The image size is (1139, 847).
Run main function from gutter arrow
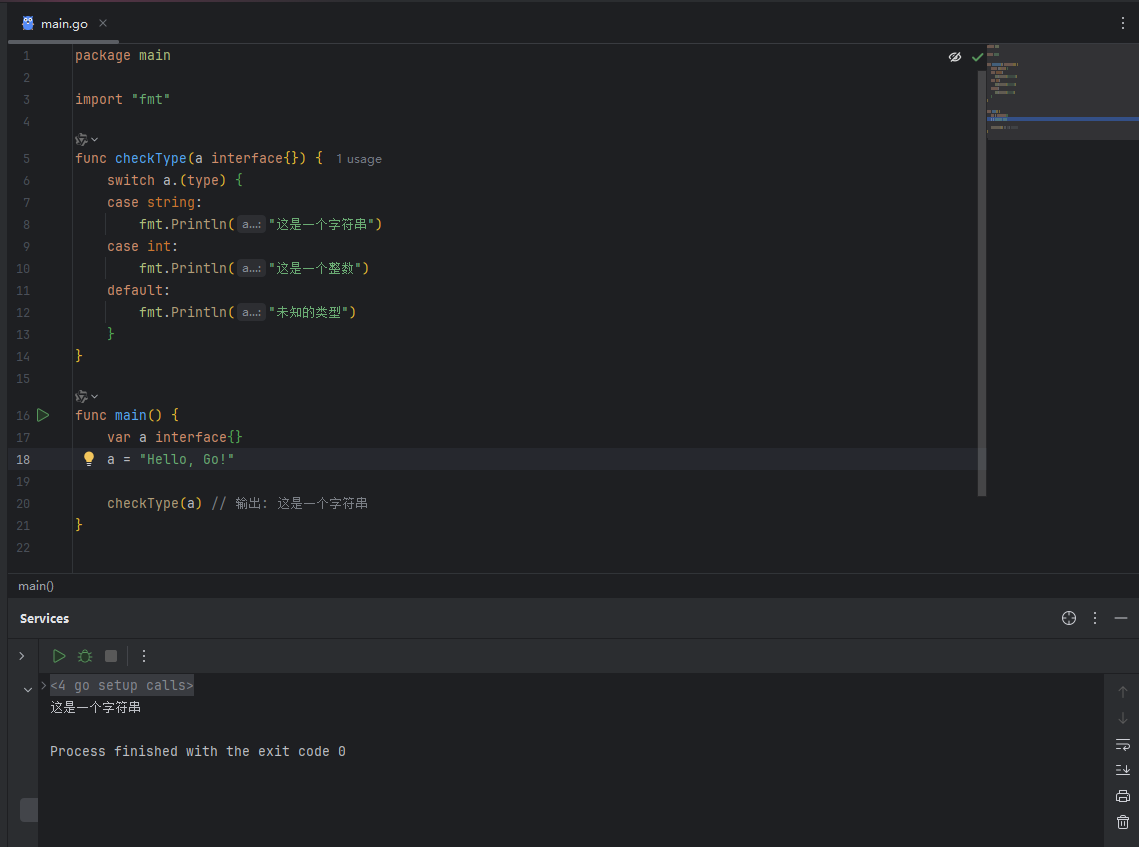click(43, 415)
